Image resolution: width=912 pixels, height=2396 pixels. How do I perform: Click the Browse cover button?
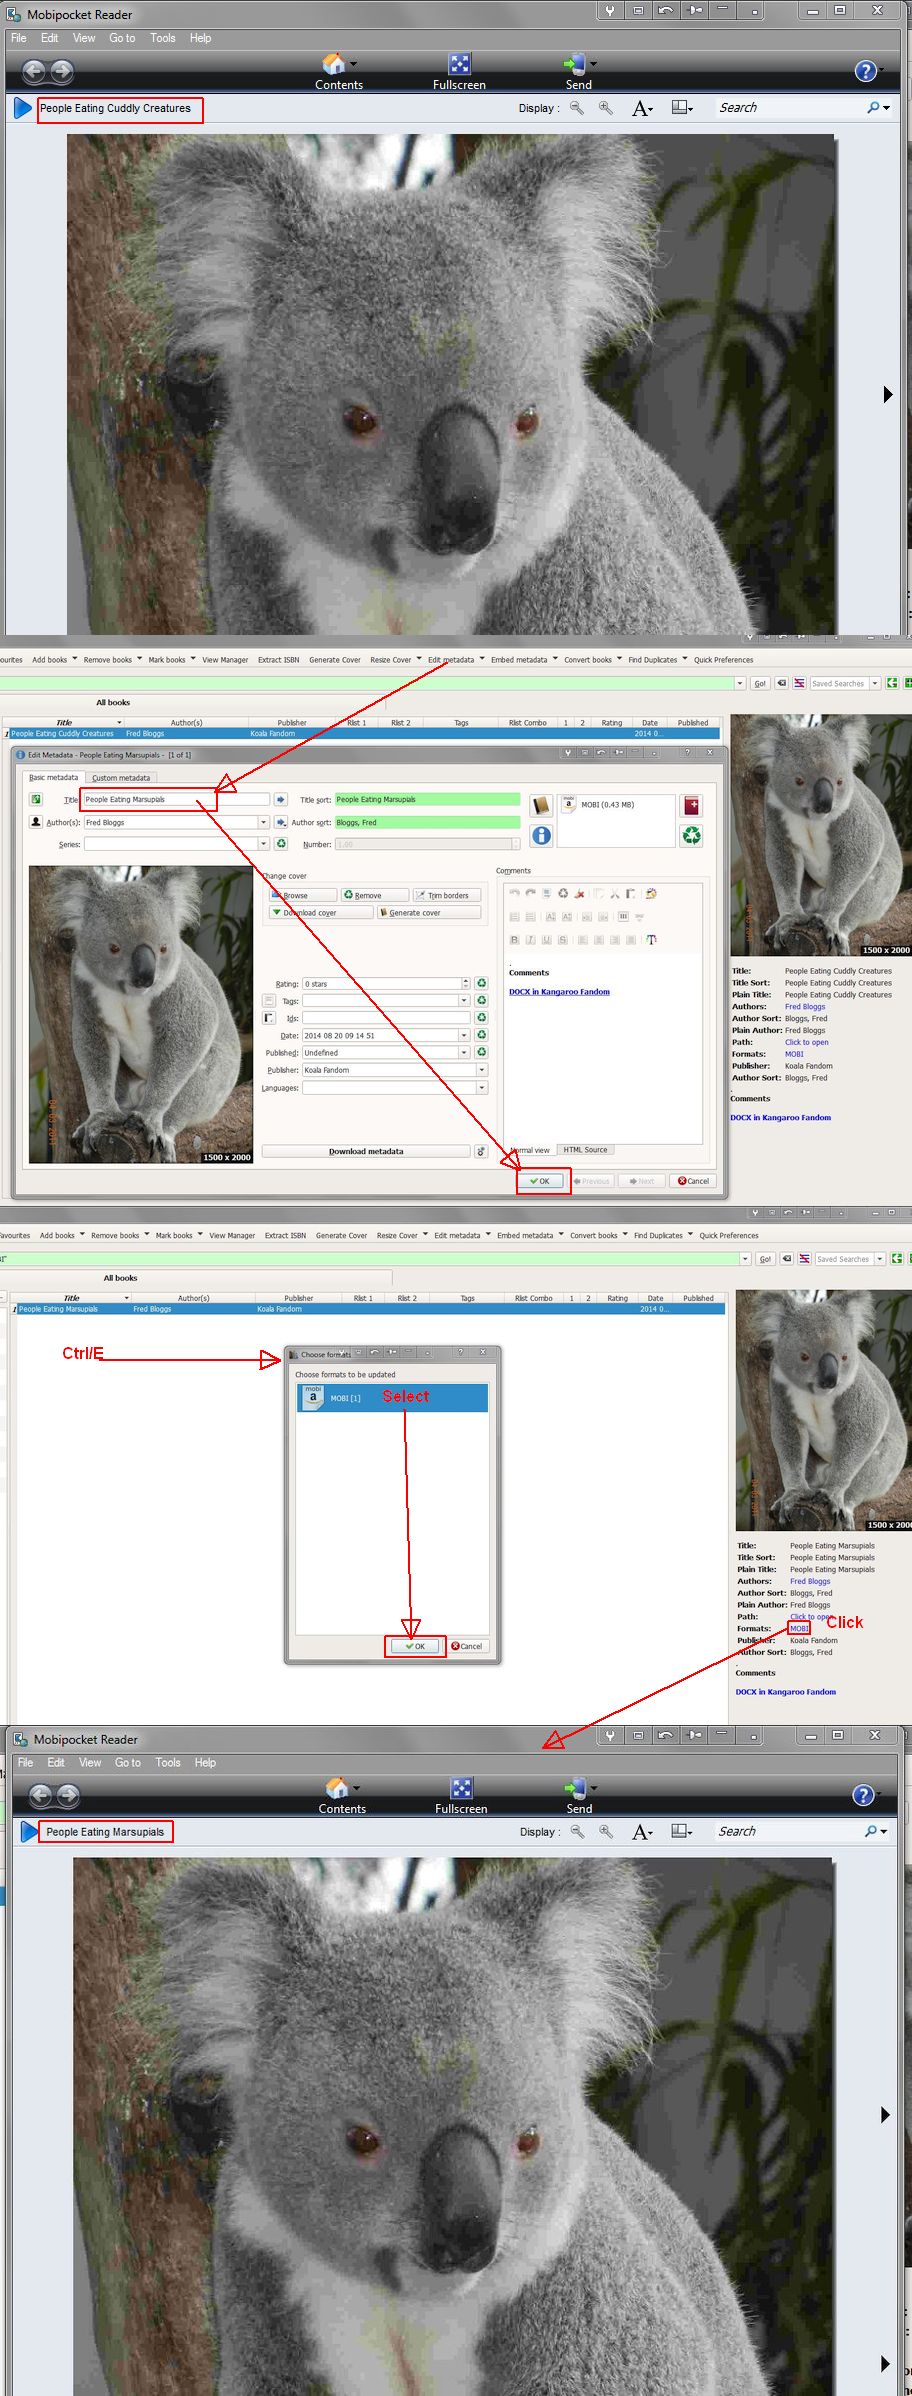click(303, 896)
